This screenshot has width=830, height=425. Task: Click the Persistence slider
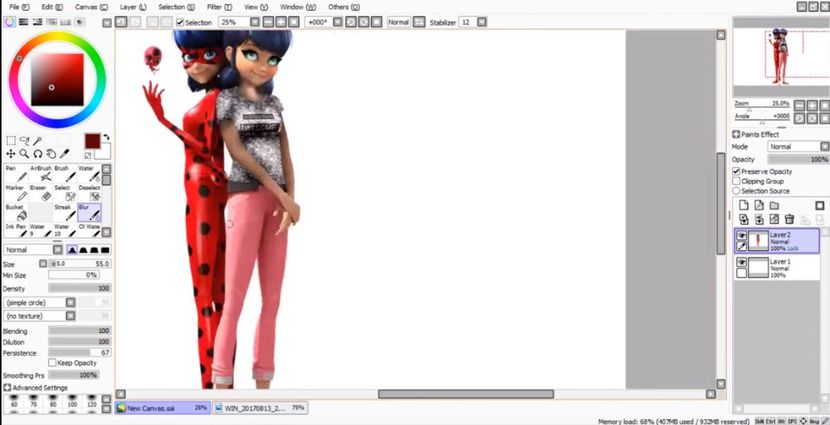79,352
